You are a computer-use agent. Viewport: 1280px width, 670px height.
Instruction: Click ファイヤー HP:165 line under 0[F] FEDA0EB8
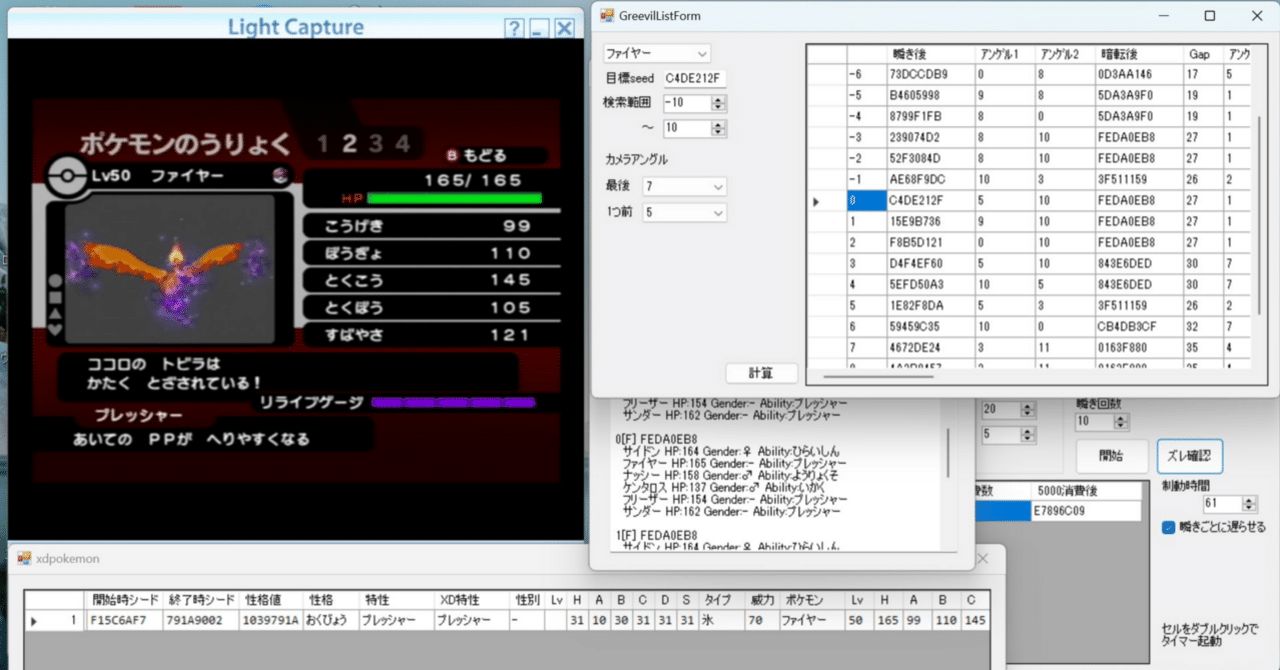(734, 463)
